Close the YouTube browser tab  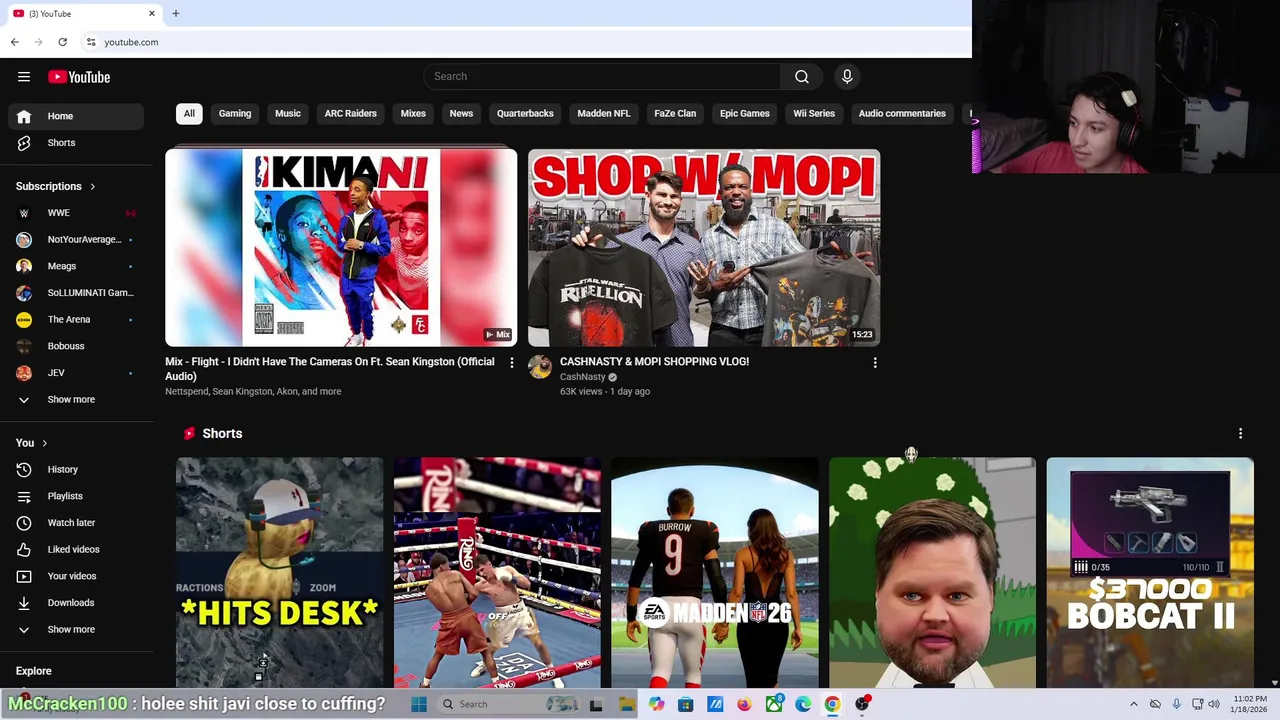pos(152,13)
